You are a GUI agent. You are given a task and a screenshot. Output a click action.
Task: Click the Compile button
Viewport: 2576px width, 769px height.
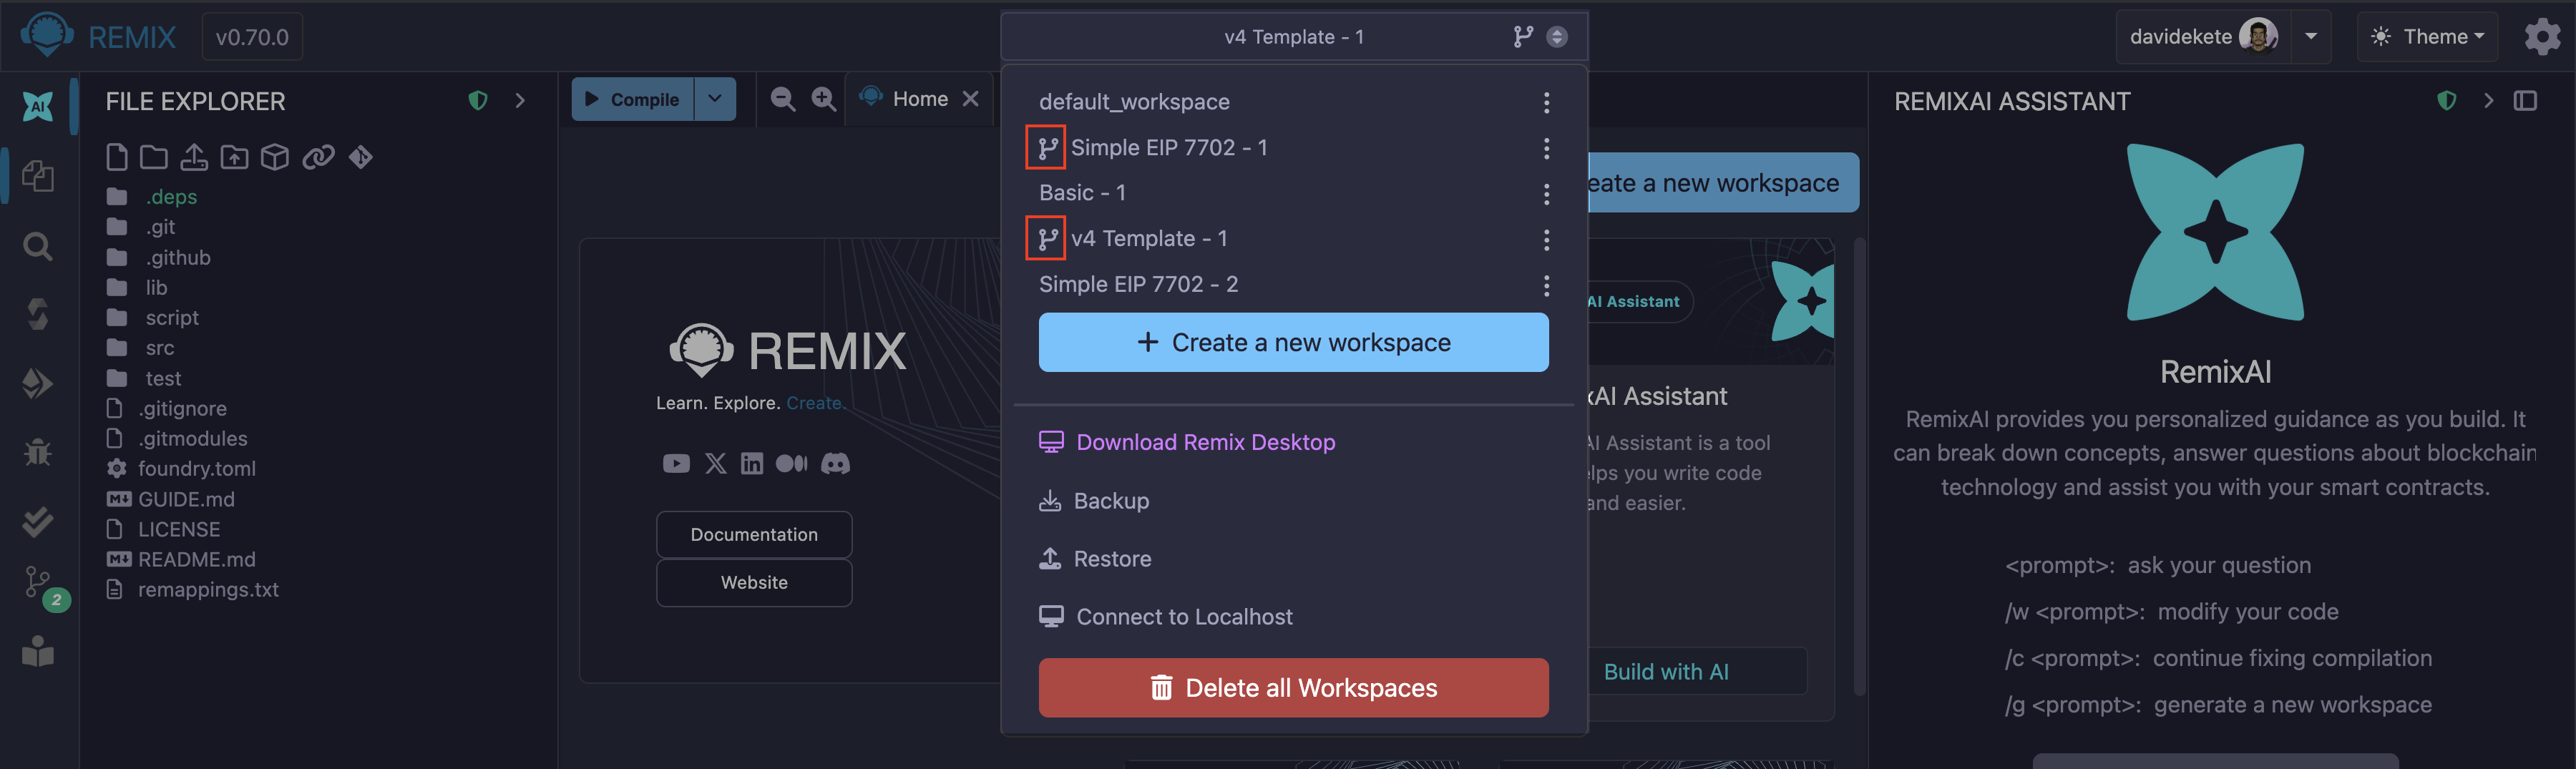(632, 99)
